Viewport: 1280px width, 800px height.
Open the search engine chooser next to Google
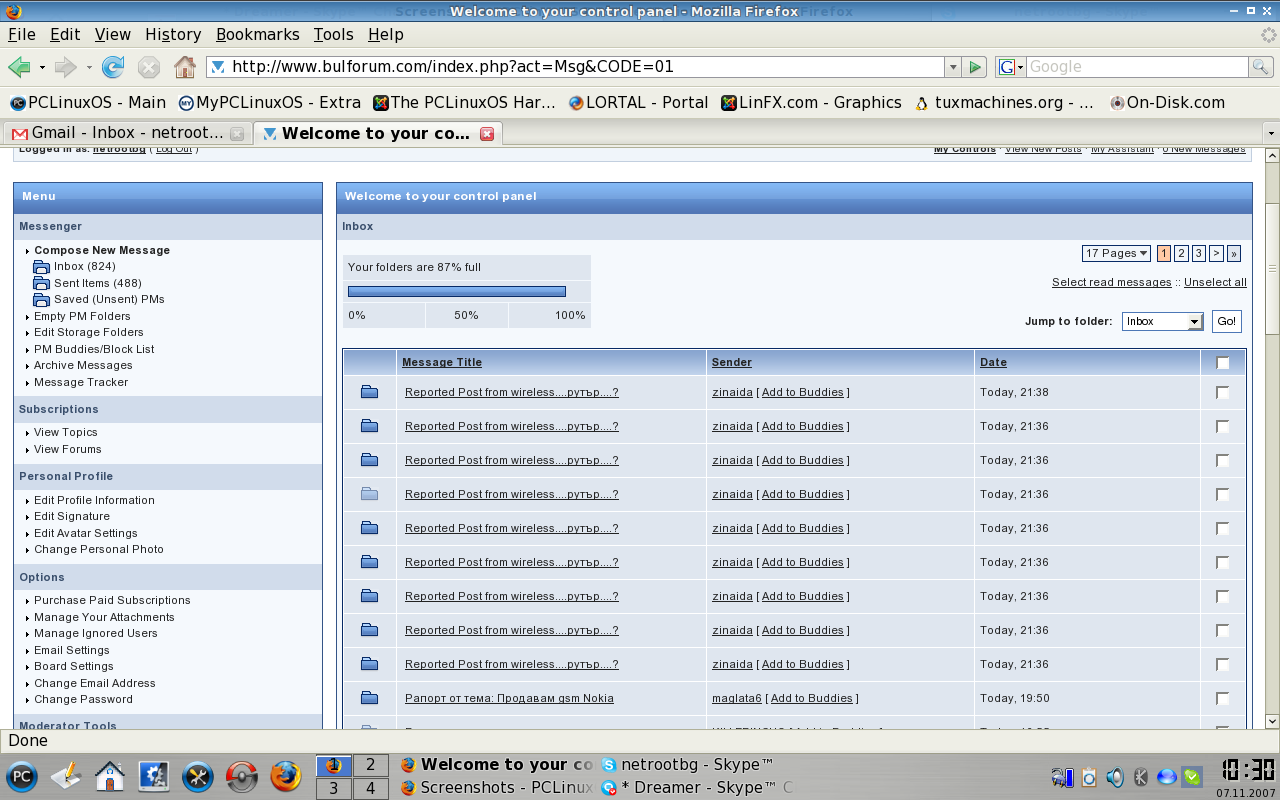click(x=1010, y=67)
